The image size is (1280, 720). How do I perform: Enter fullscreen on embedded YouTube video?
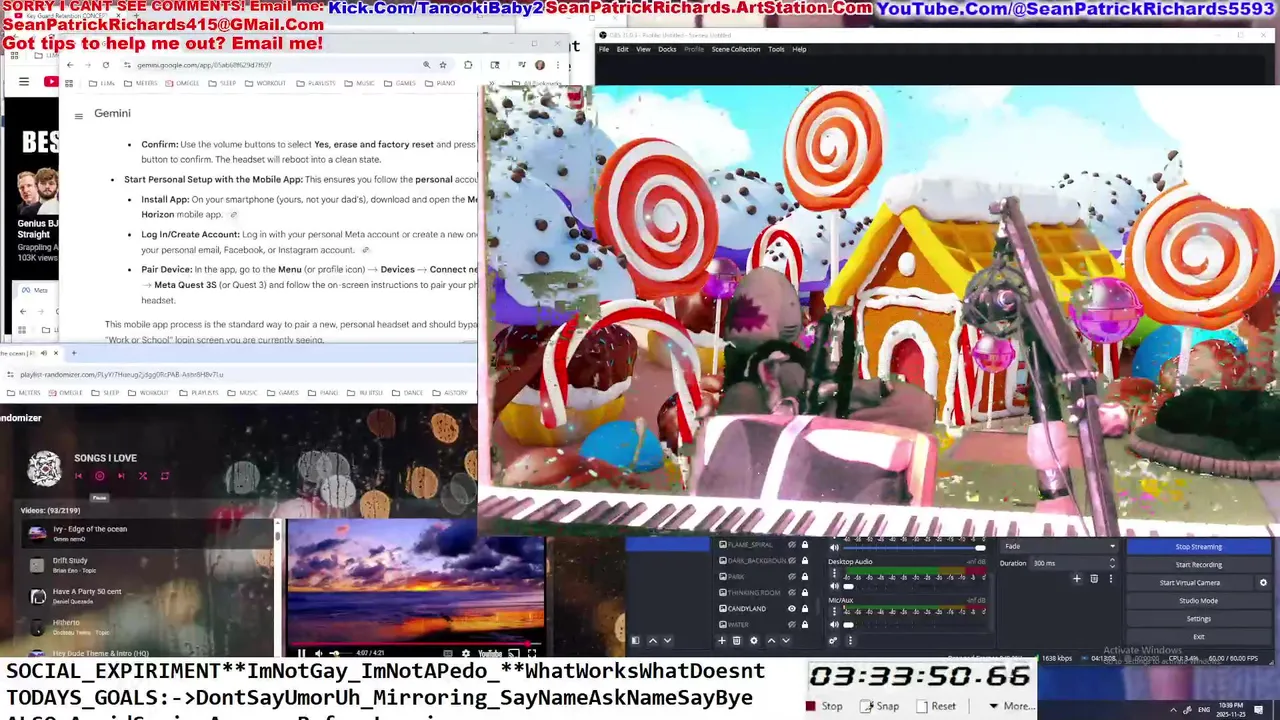coord(531,653)
